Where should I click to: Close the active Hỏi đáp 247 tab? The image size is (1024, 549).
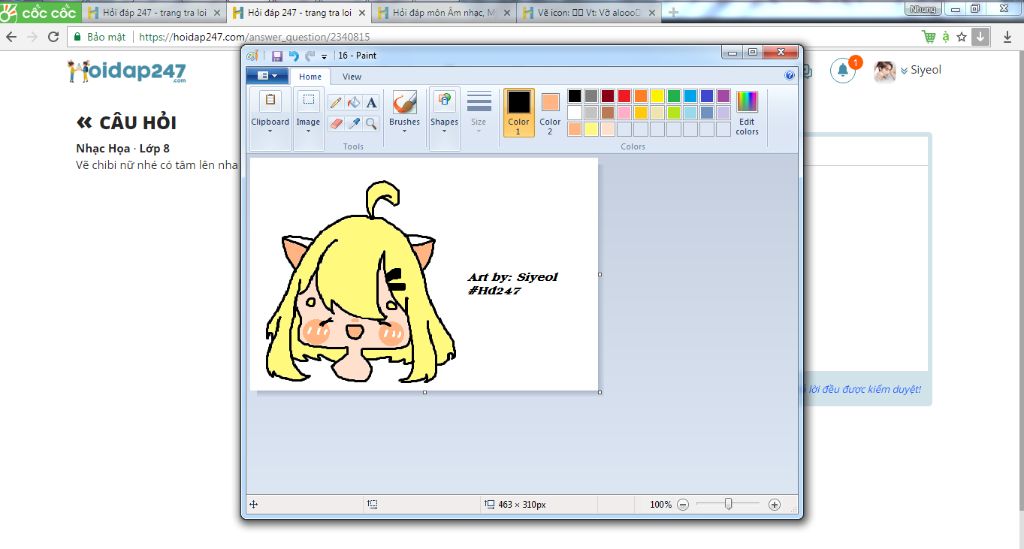[x=362, y=12]
